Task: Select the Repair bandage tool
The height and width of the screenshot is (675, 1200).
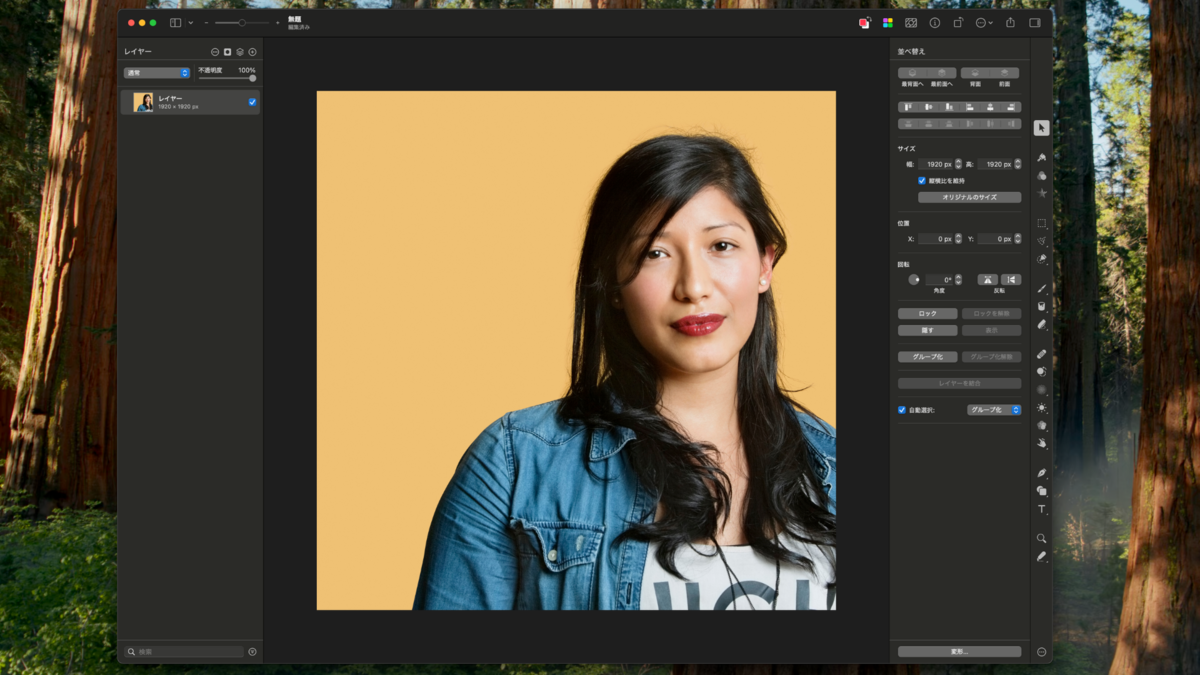Action: coord(1041,354)
